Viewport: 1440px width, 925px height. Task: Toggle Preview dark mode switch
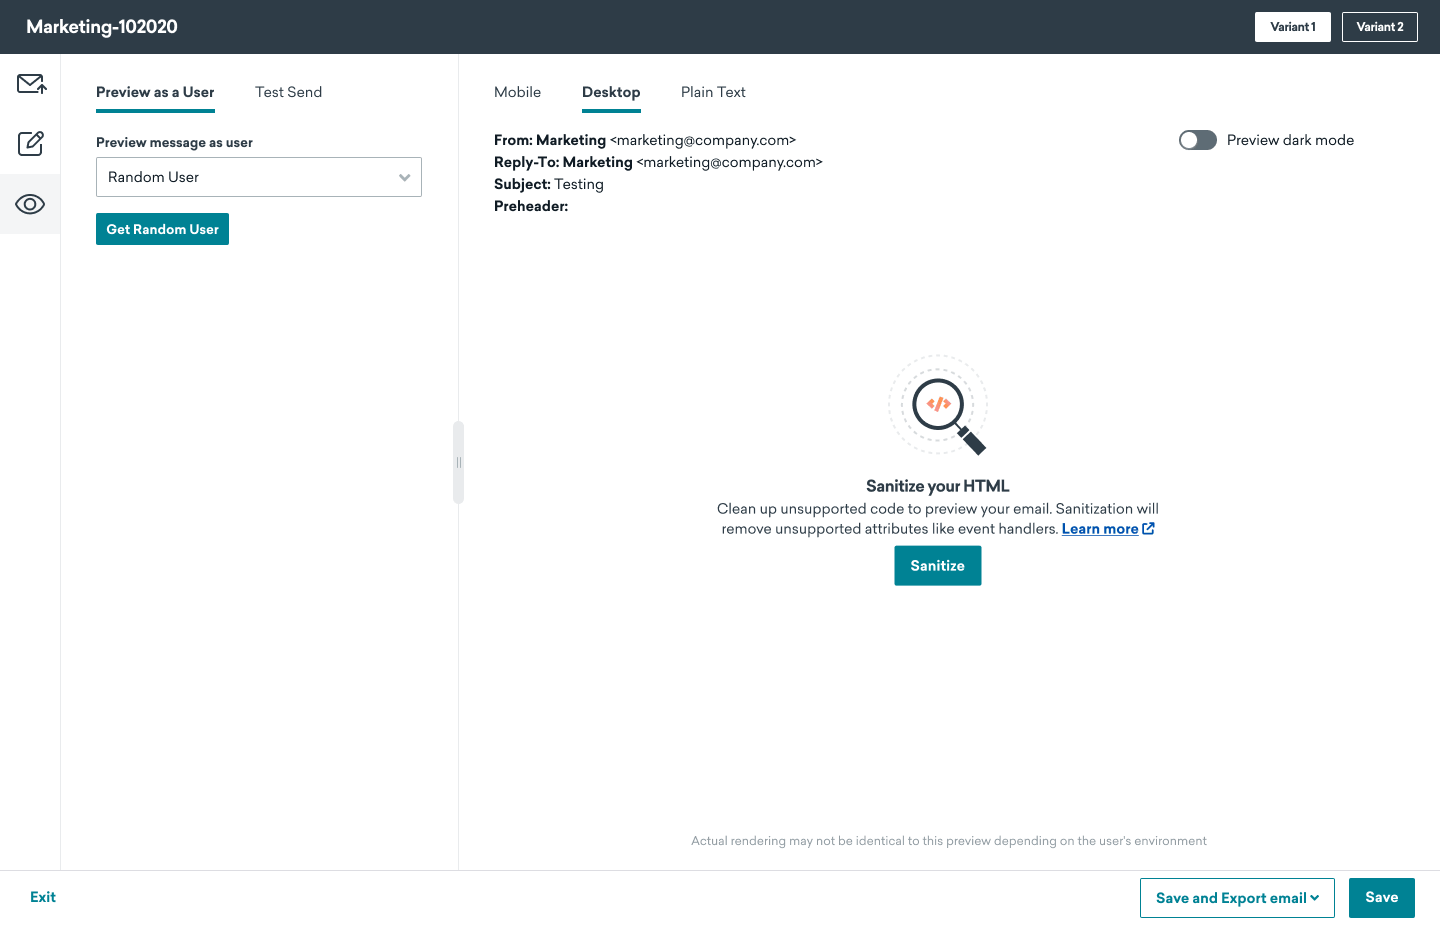1197,140
